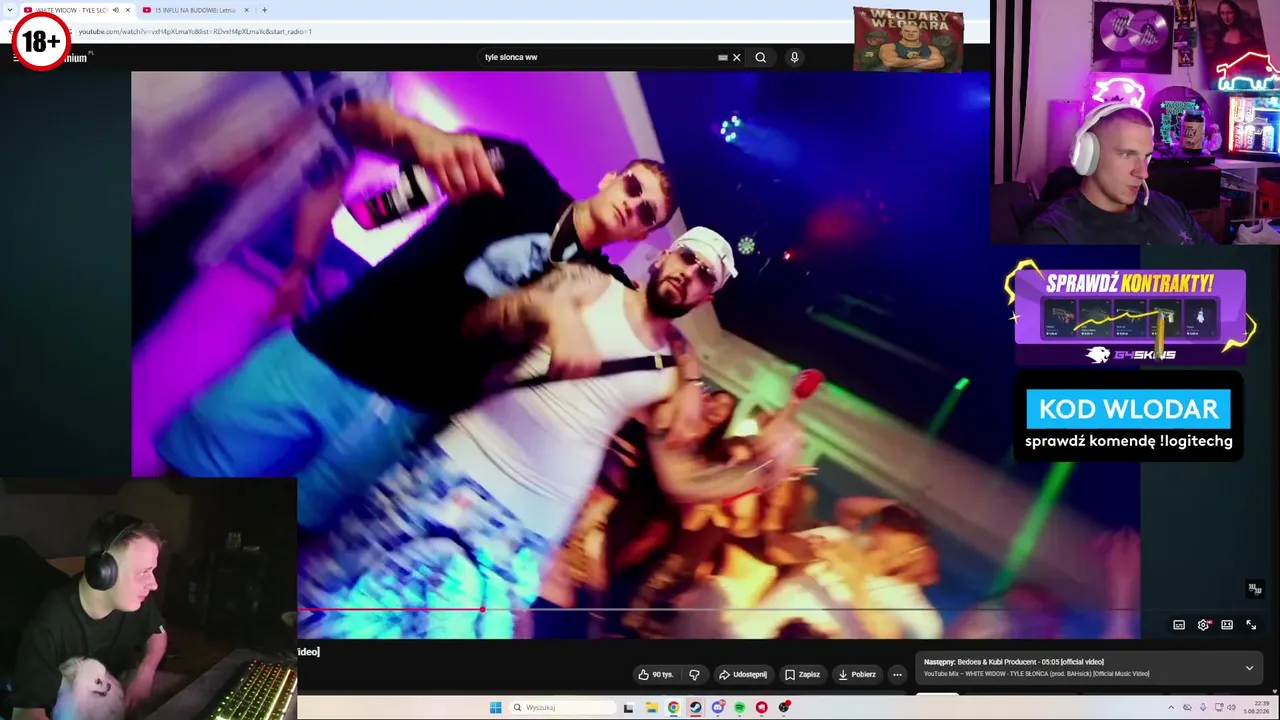The width and height of the screenshot is (1280, 720).
Task: Click the Wyszukaj taskbar search box
Action: pyautogui.click(x=562, y=707)
